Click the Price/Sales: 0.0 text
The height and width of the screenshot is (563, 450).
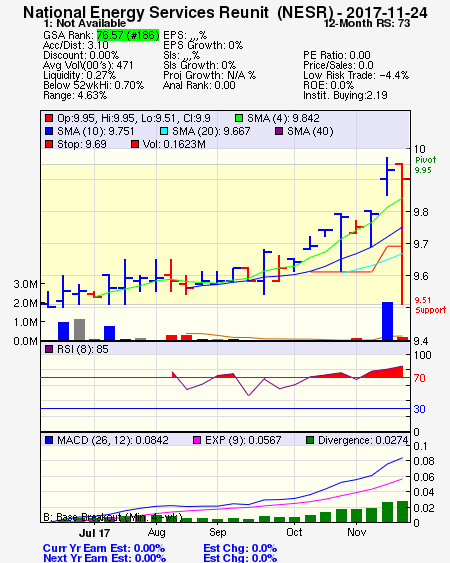coord(338,65)
